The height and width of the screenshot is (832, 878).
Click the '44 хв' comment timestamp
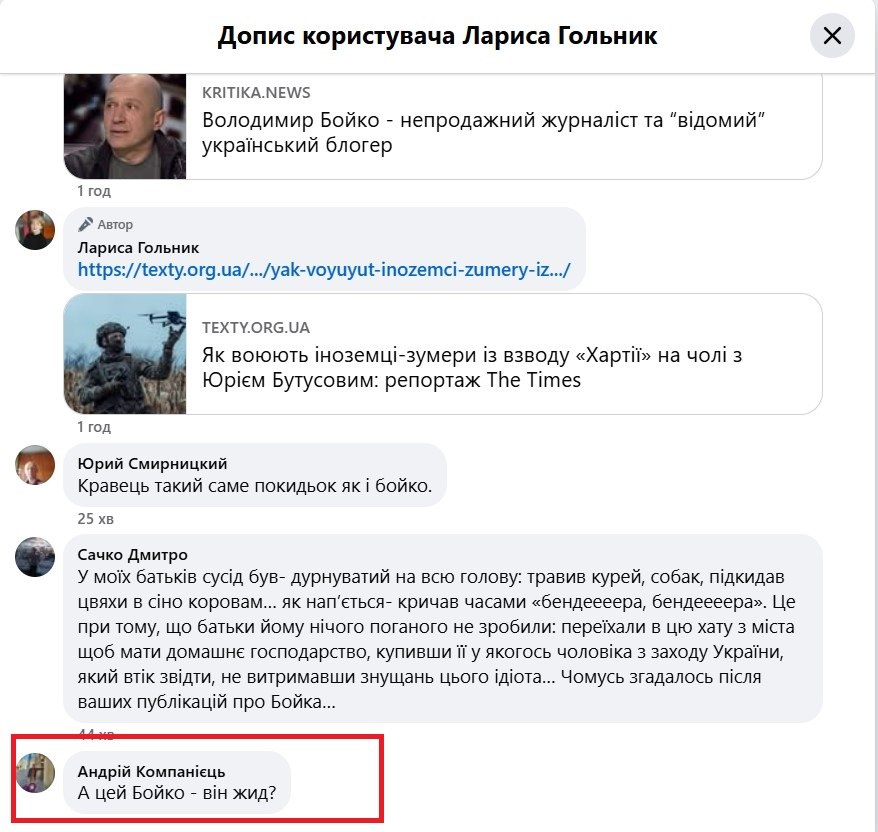coord(96,735)
